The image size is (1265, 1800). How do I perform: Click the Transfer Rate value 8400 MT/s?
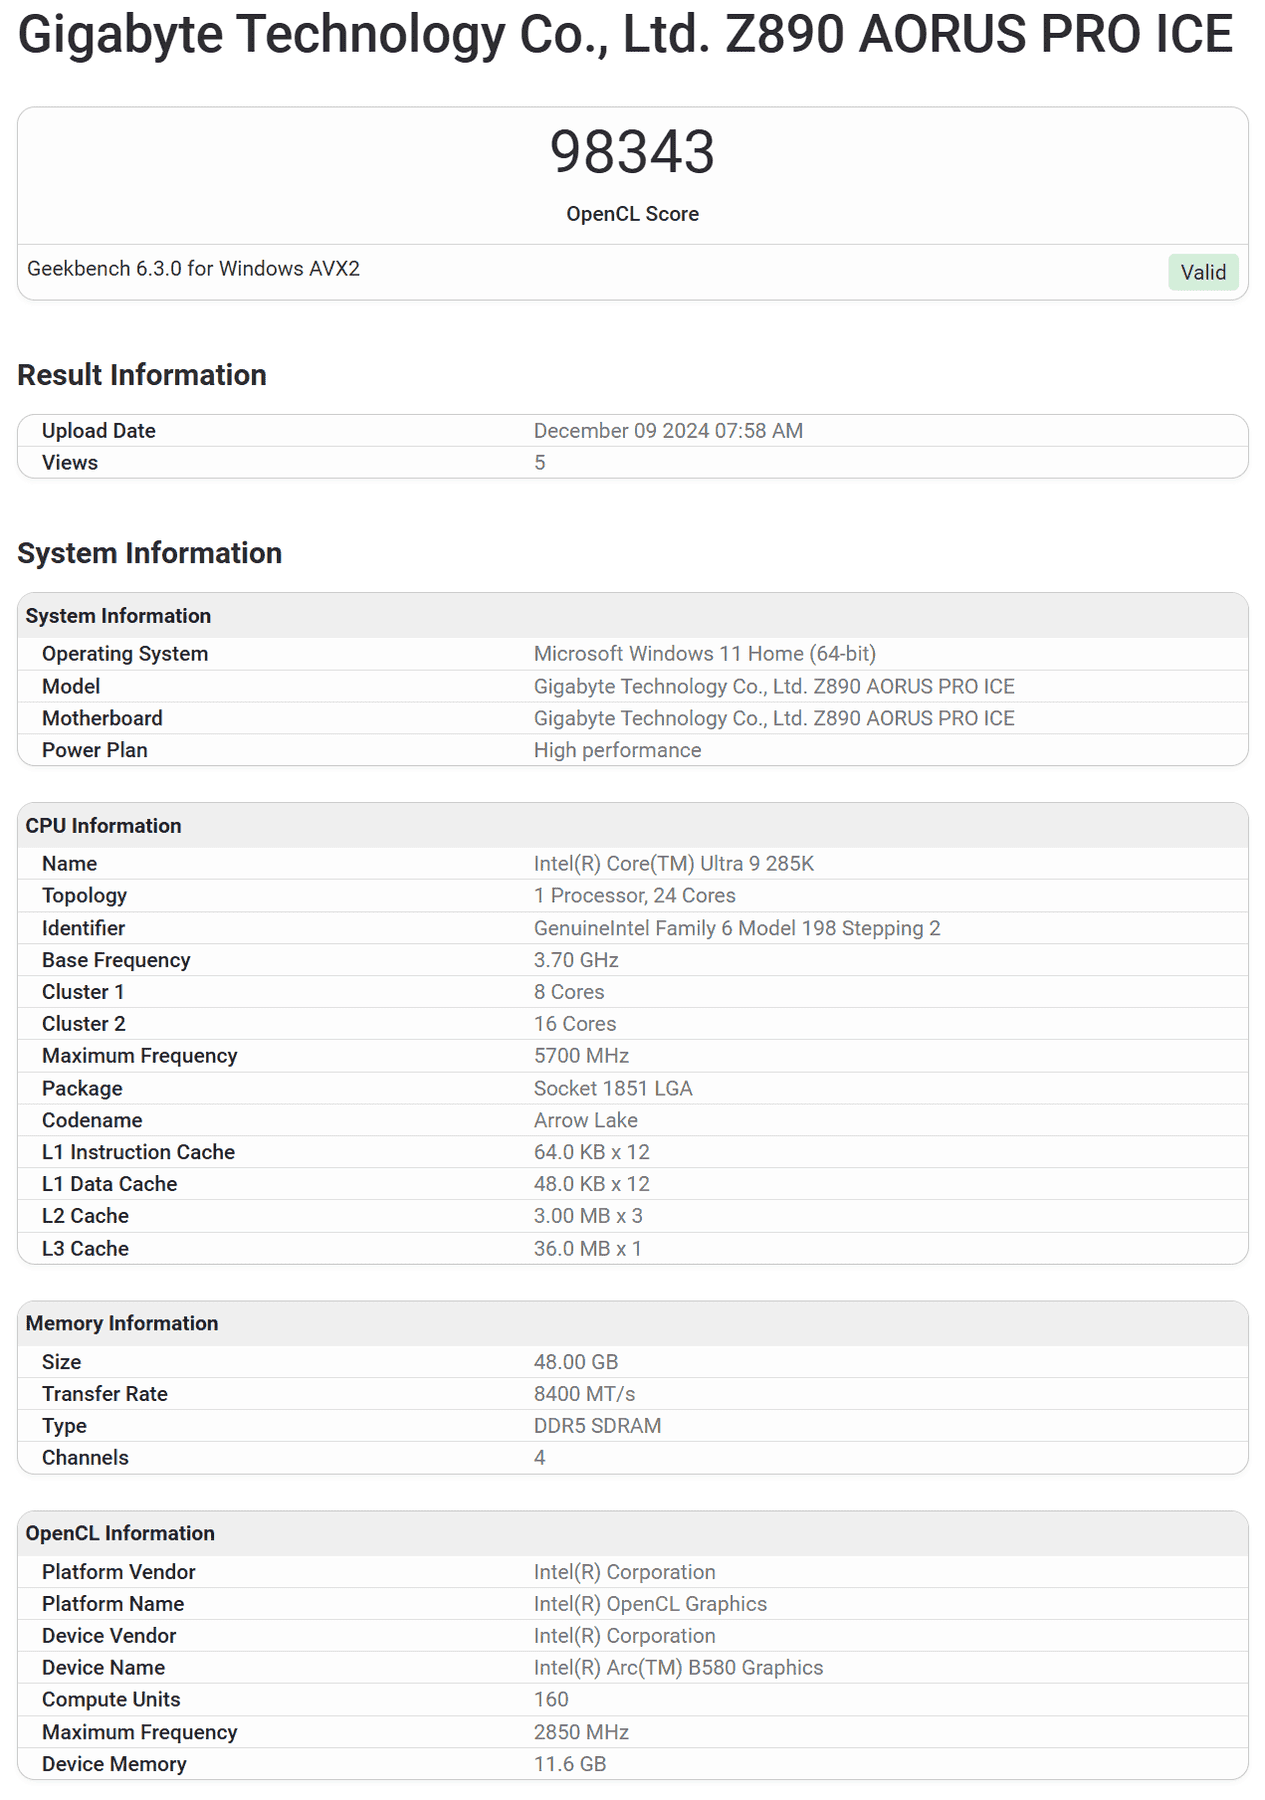[584, 1394]
